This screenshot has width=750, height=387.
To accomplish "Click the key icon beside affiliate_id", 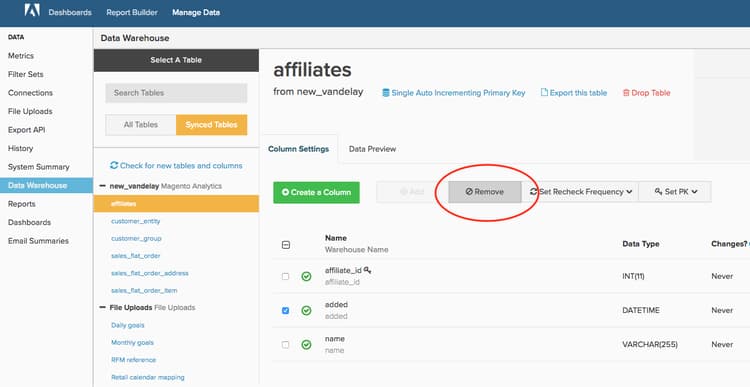I will [x=367, y=270].
